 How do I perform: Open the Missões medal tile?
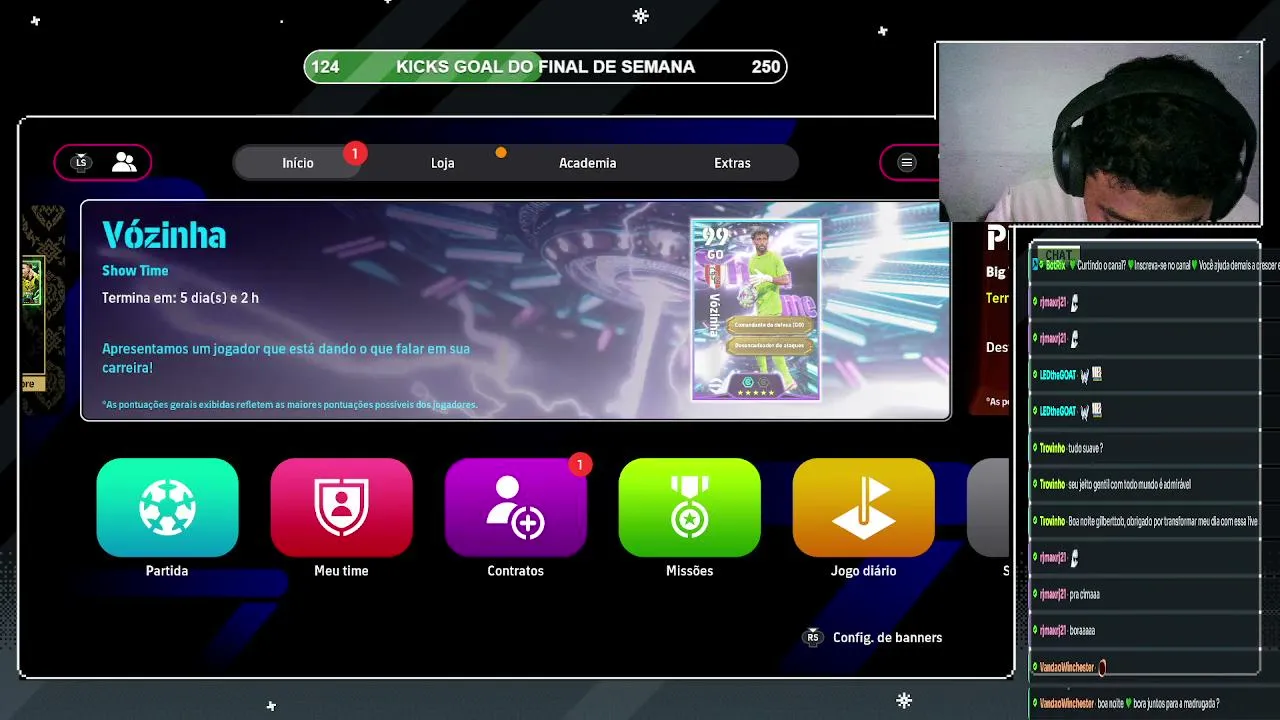(x=689, y=507)
